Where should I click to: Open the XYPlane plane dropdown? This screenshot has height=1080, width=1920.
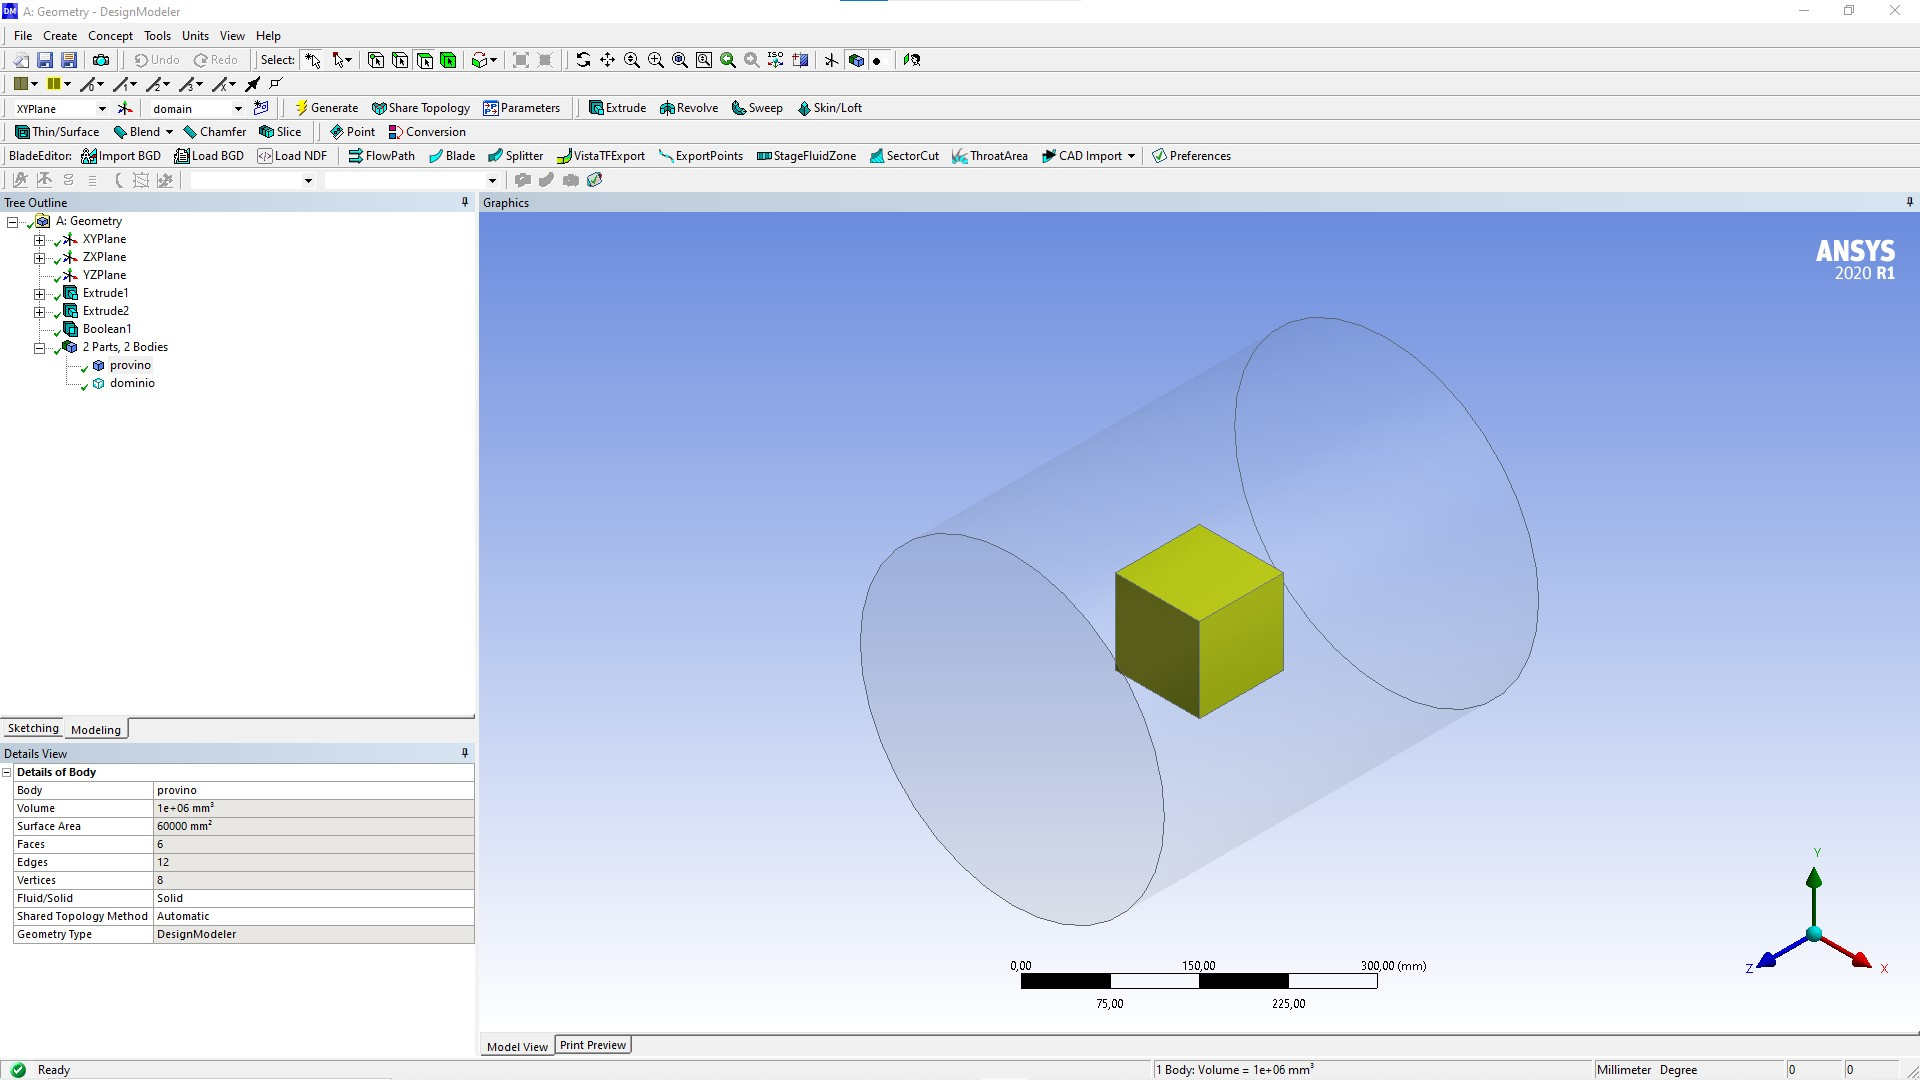coord(101,109)
